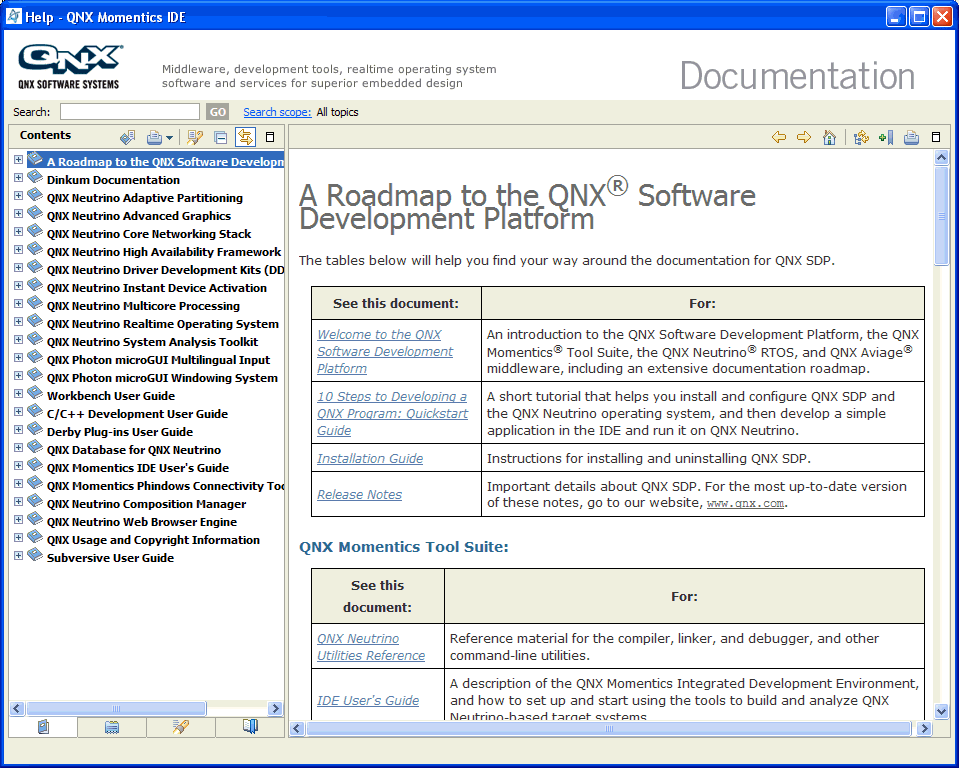Image resolution: width=959 pixels, height=768 pixels.
Task: Expand the Dinkum Documentation tree node
Action: click(18, 178)
